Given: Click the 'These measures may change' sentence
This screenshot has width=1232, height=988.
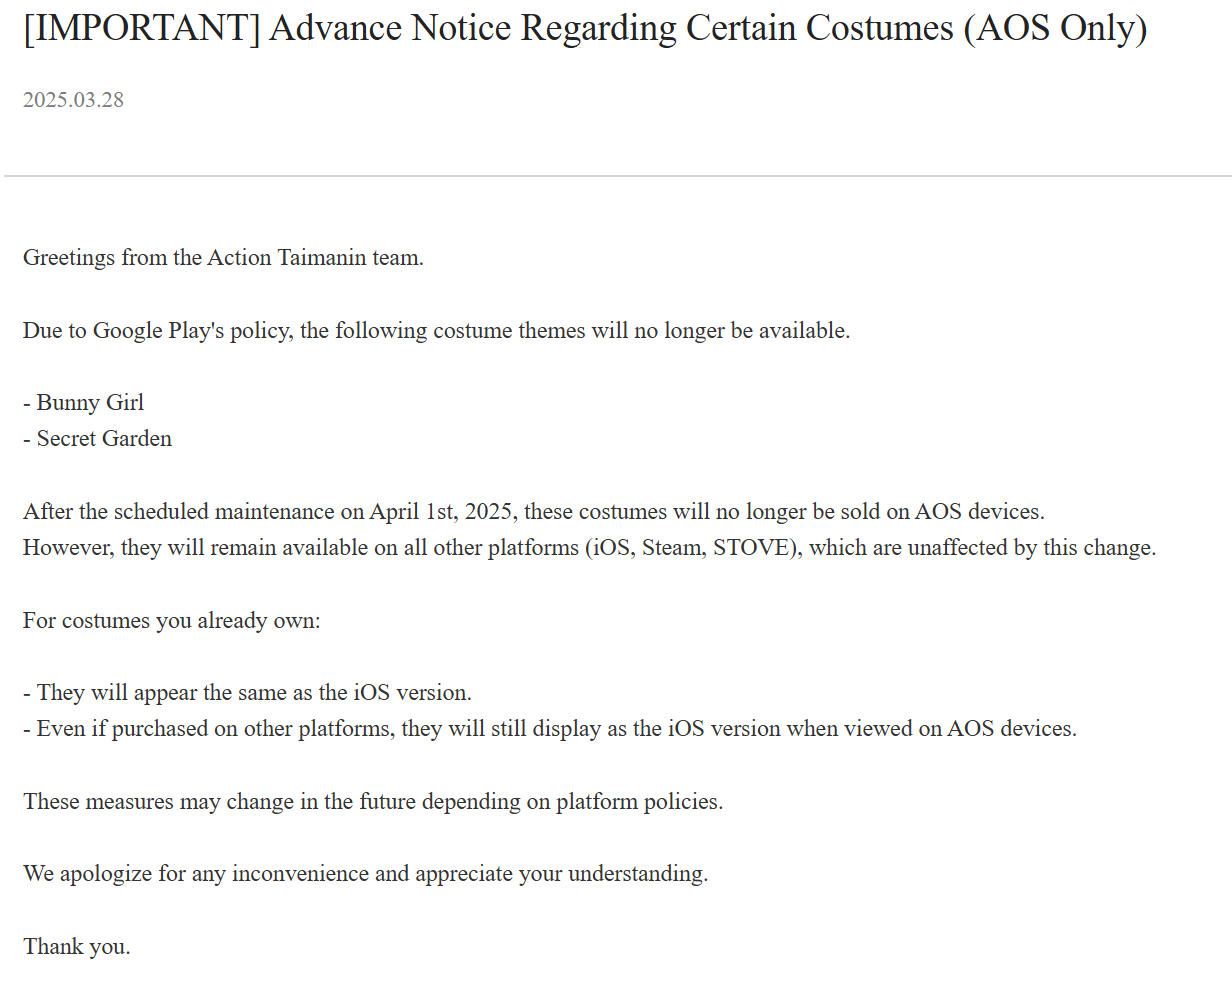Looking at the screenshot, I should 373,802.
